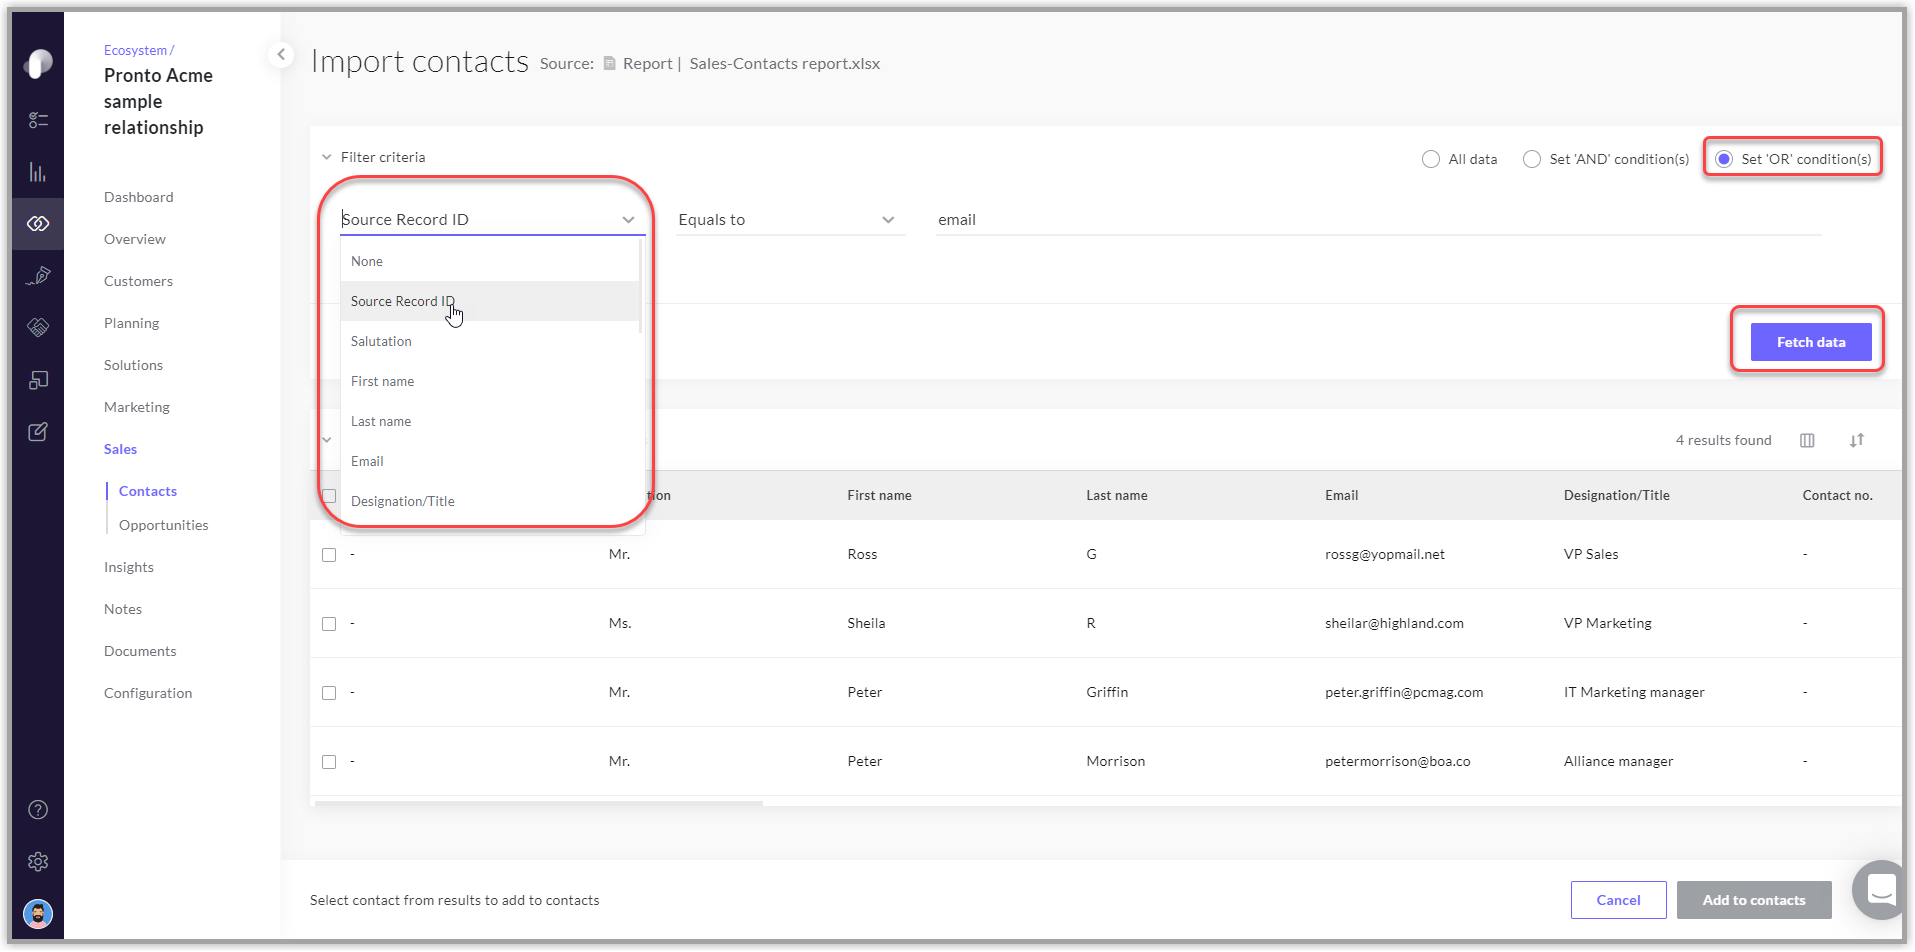Open the handshake deals icon in sidebar

(x=38, y=328)
